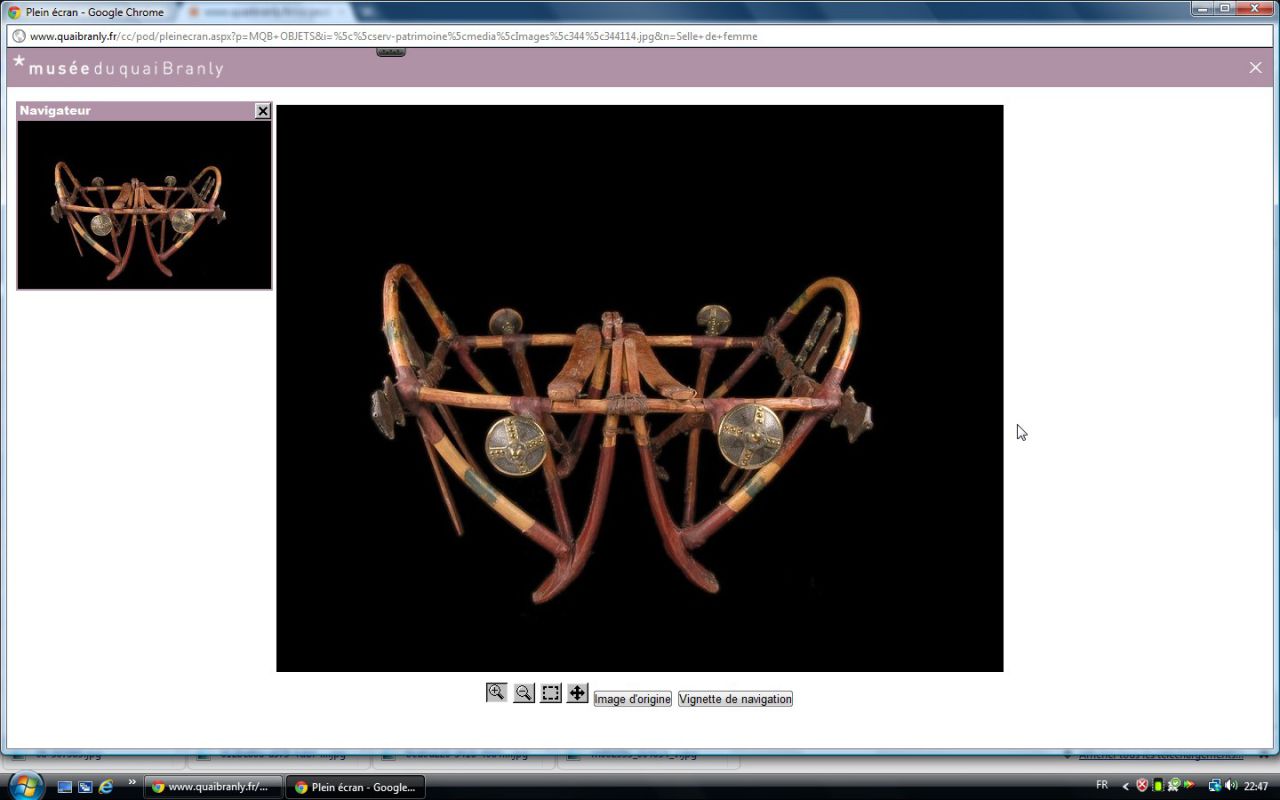This screenshot has width=1280, height=800.
Task: Open the Windows Start menu
Action: click(x=24, y=785)
